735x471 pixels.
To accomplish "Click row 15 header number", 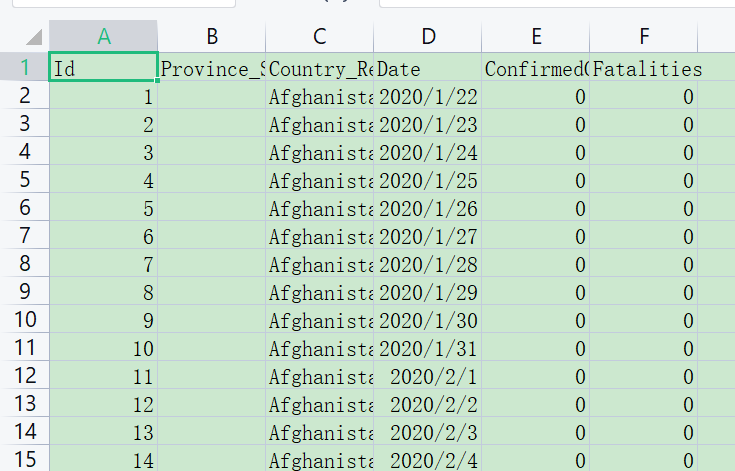I will tap(24, 460).
